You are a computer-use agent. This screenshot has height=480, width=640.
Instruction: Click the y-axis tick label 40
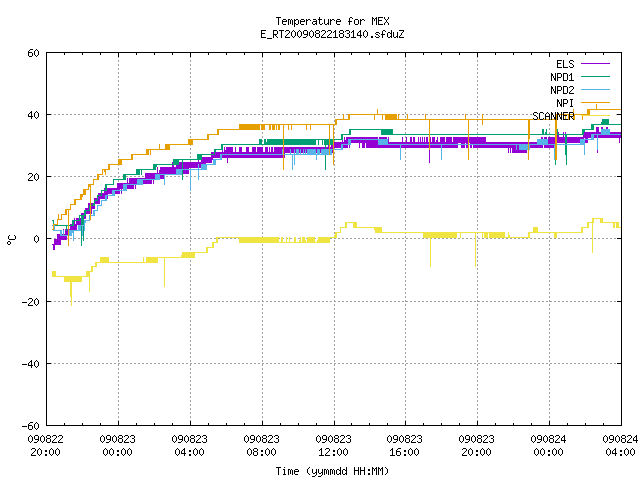pos(33,115)
